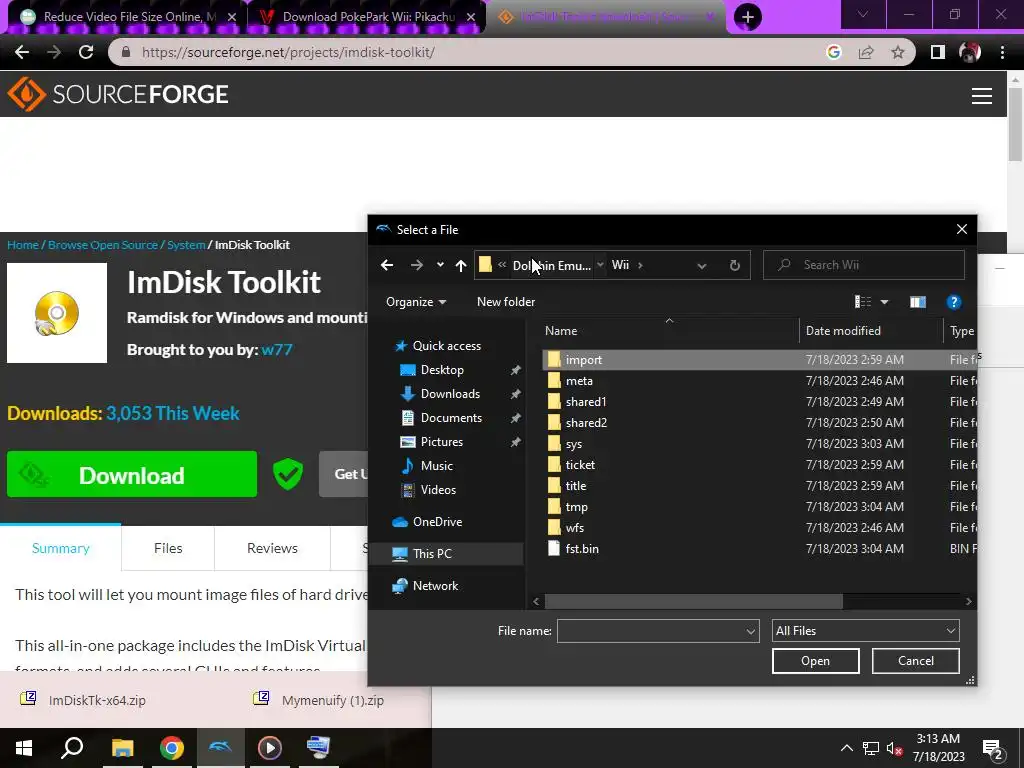
Task: Create a New folder
Action: tap(506, 302)
